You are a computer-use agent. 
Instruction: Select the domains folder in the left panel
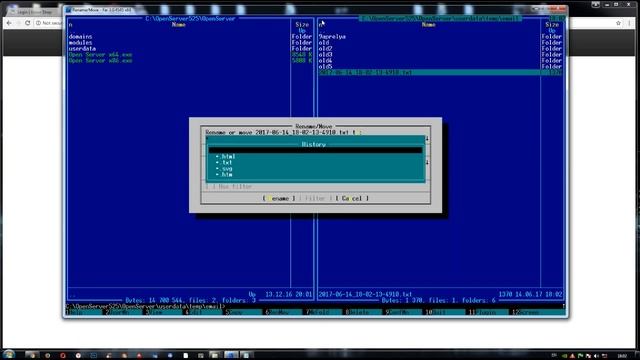[80, 36]
